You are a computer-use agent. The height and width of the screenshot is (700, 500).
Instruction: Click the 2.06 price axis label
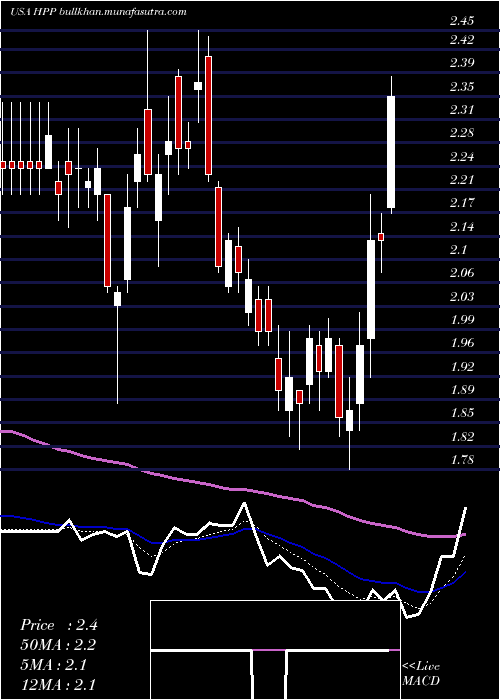pos(462,273)
